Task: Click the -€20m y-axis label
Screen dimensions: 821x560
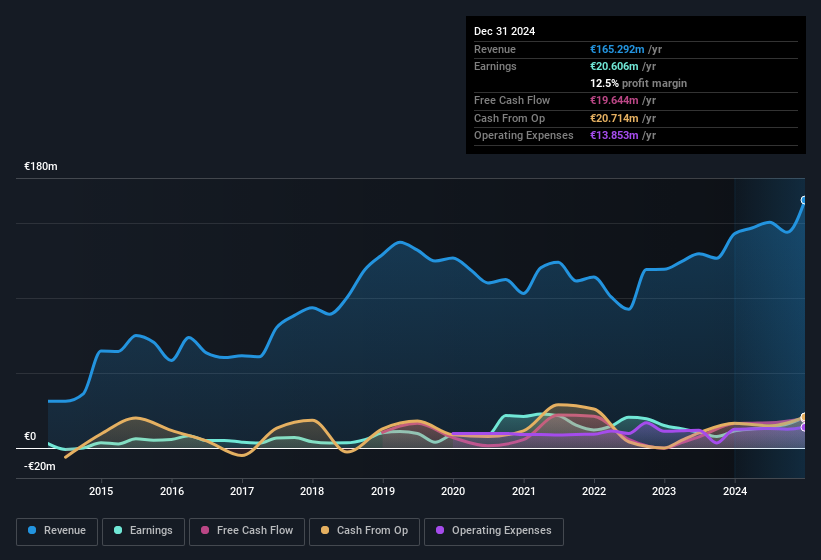Action: [x=40, y=466]
